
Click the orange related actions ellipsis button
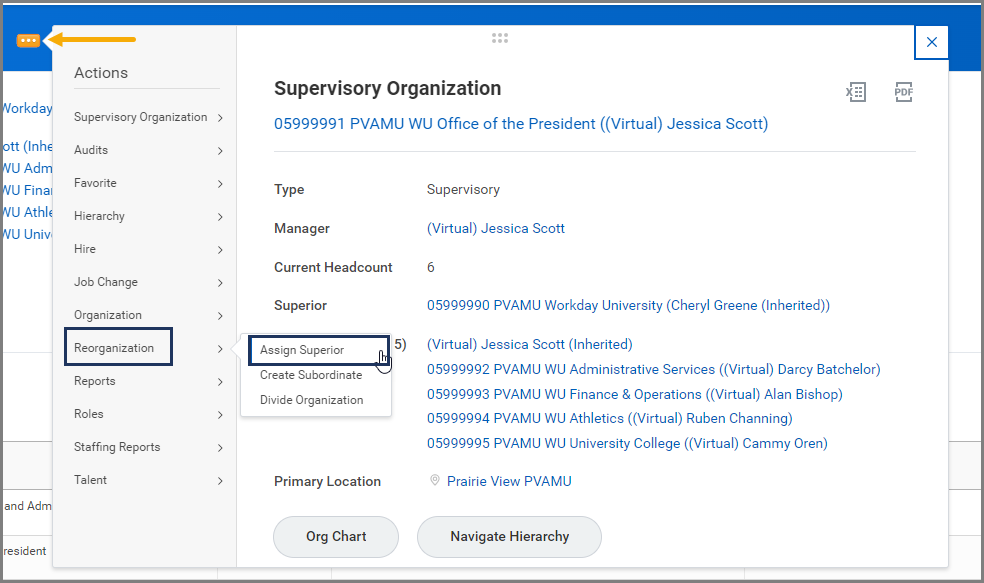point(28,40)
